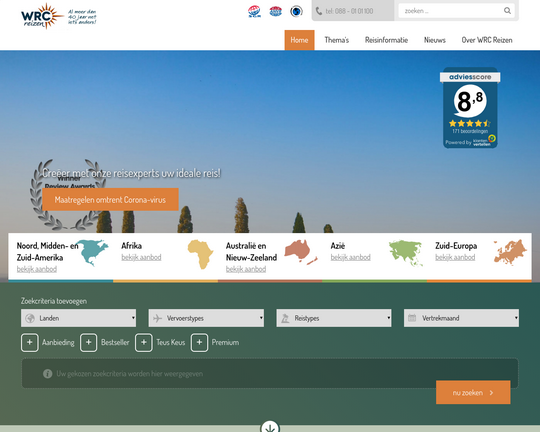Toggle the Bestseller plus checkbox

point(89,342)
